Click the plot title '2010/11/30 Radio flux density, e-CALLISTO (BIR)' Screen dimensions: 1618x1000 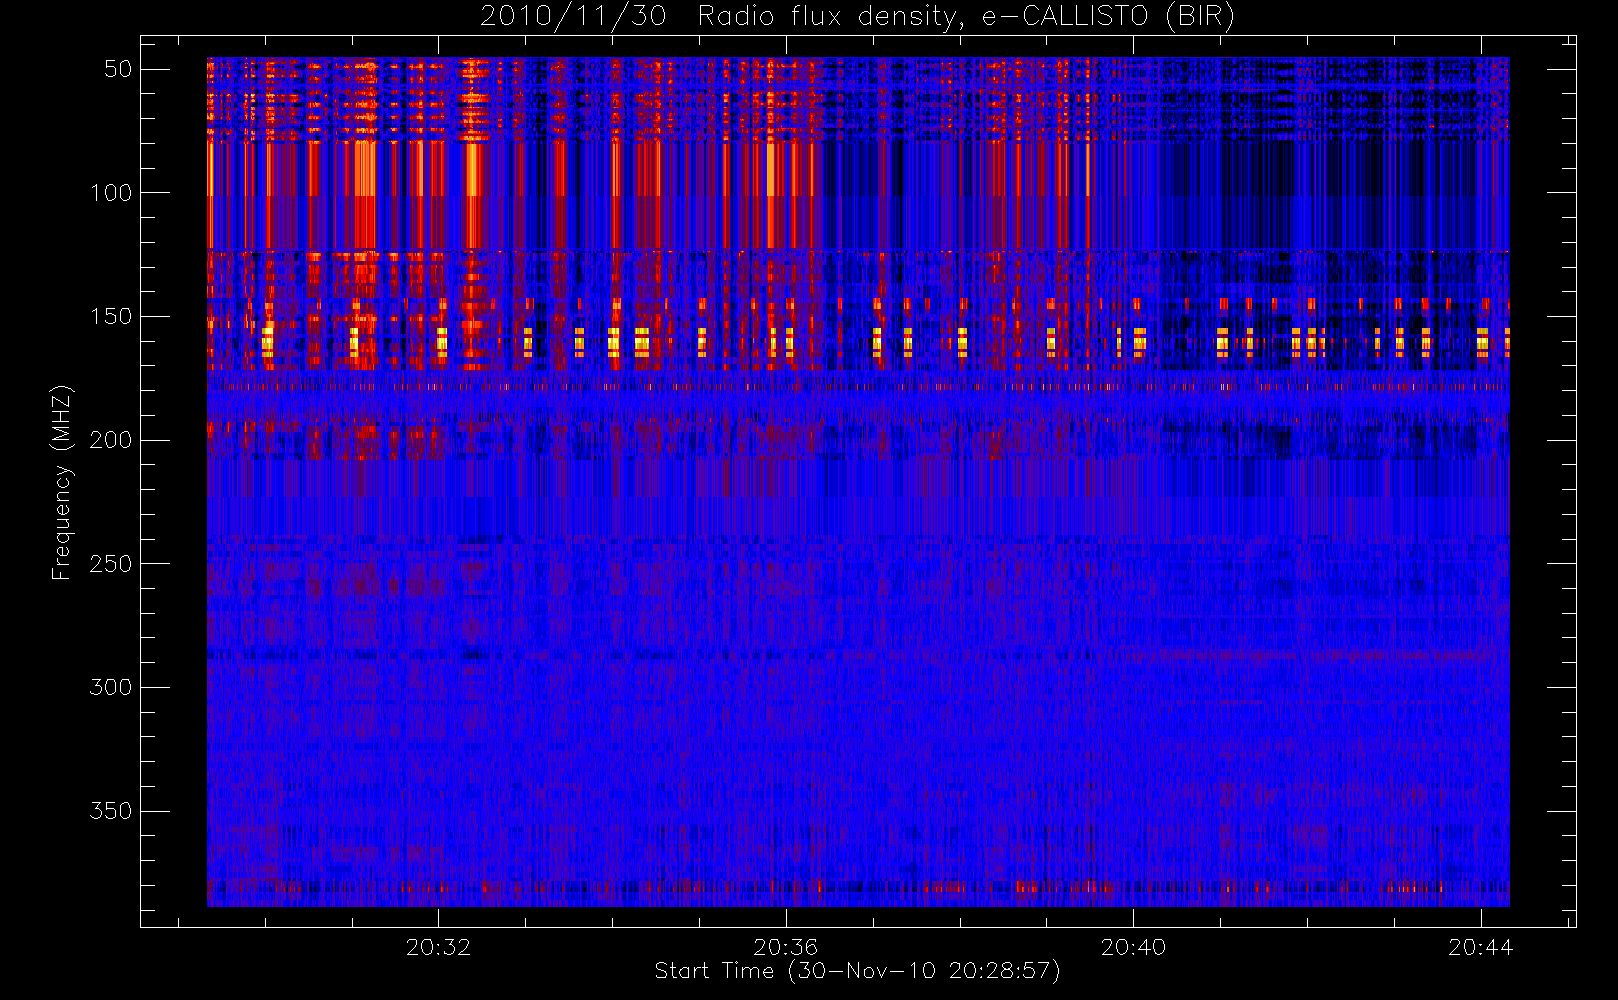[x=857, y=17]
